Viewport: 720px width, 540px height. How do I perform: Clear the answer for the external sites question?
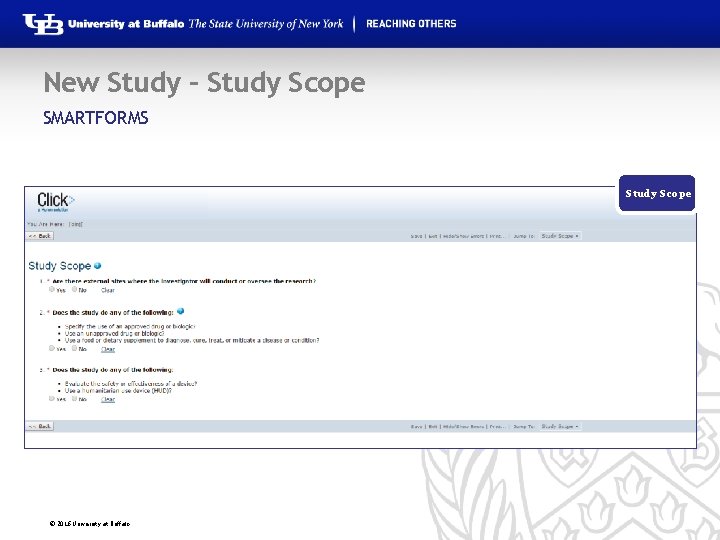pyautogui.click(x=108, y=290)
